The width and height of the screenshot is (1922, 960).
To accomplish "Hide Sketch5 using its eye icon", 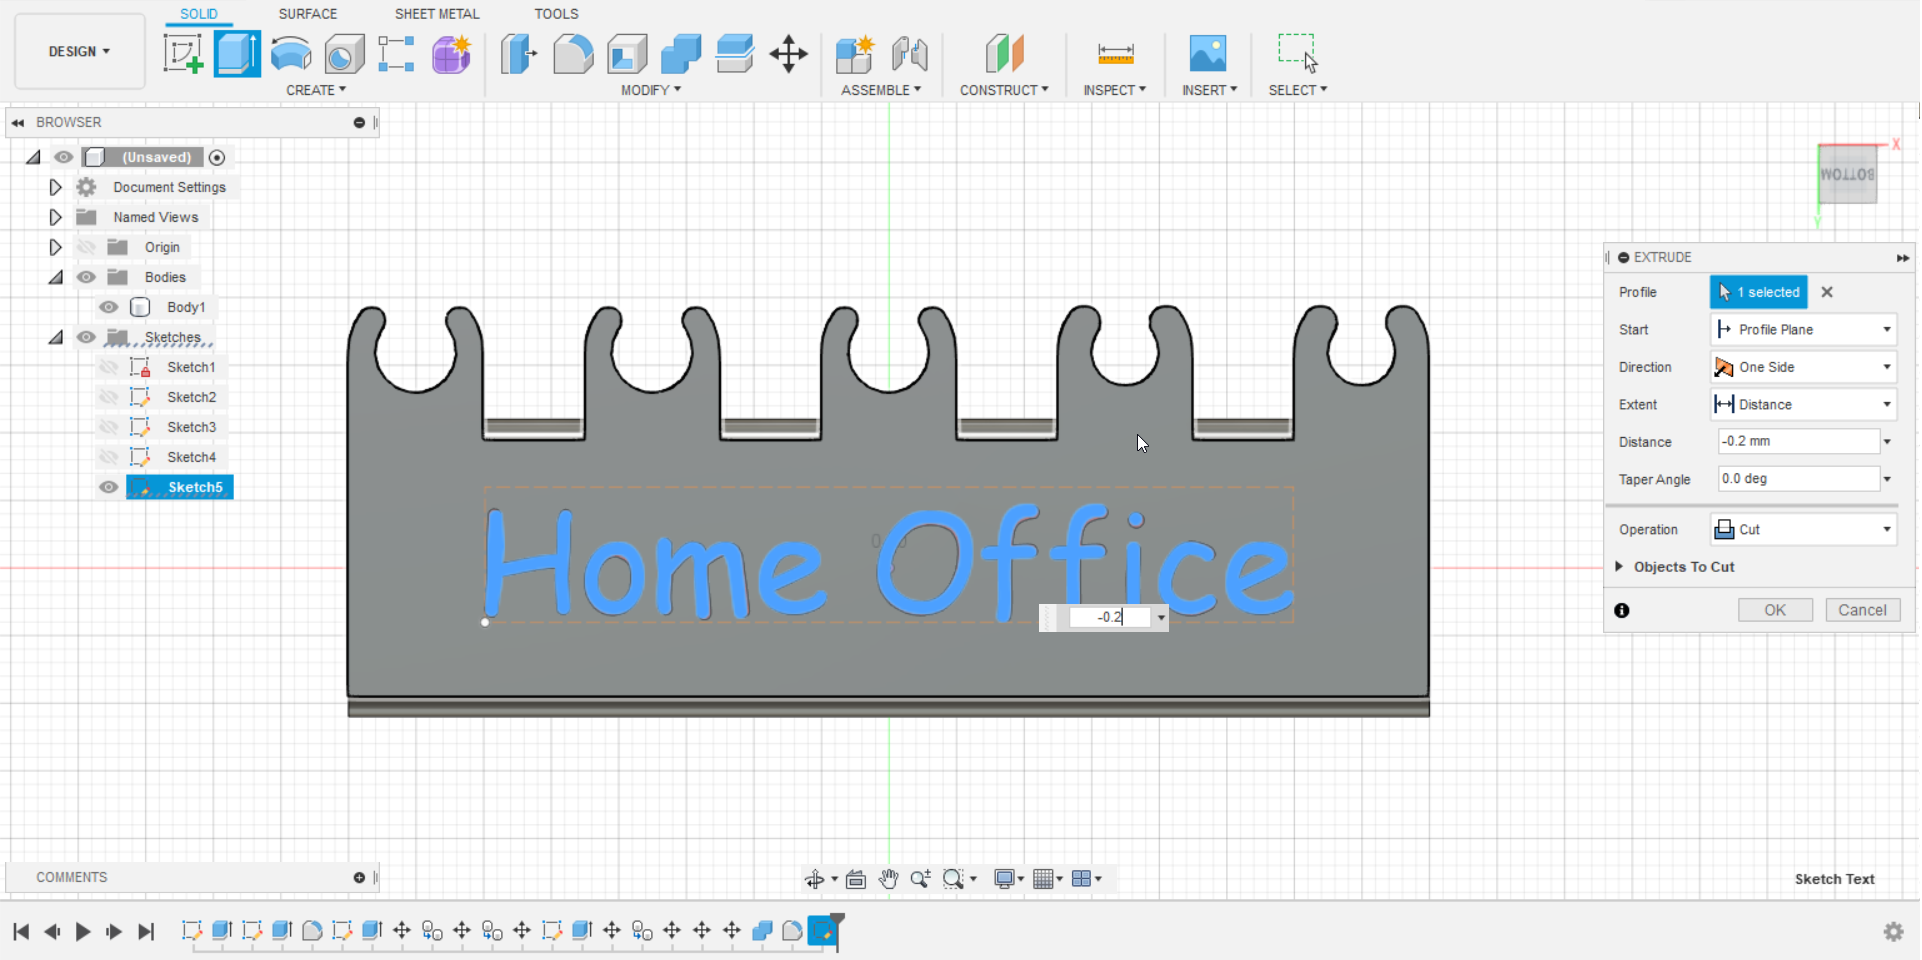I will click(108, 487).
